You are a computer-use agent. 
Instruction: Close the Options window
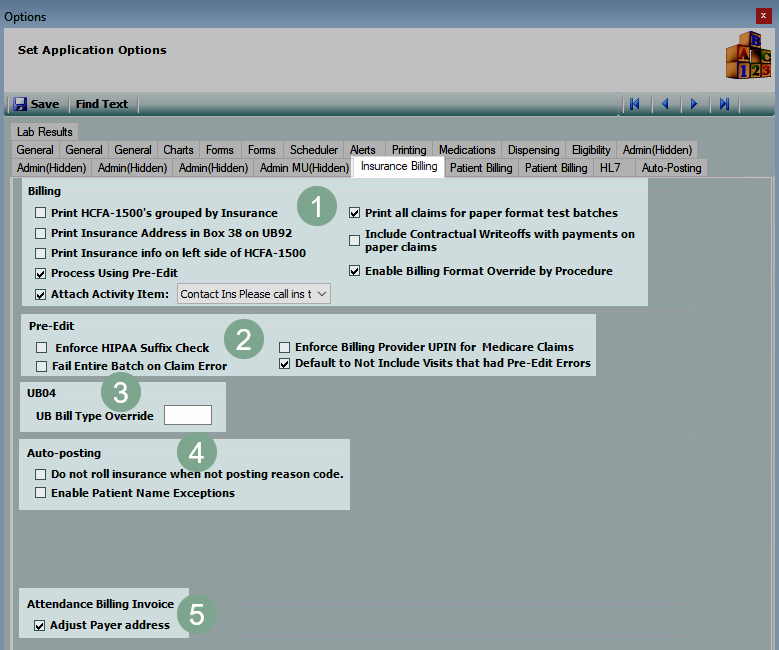[764, 16]
